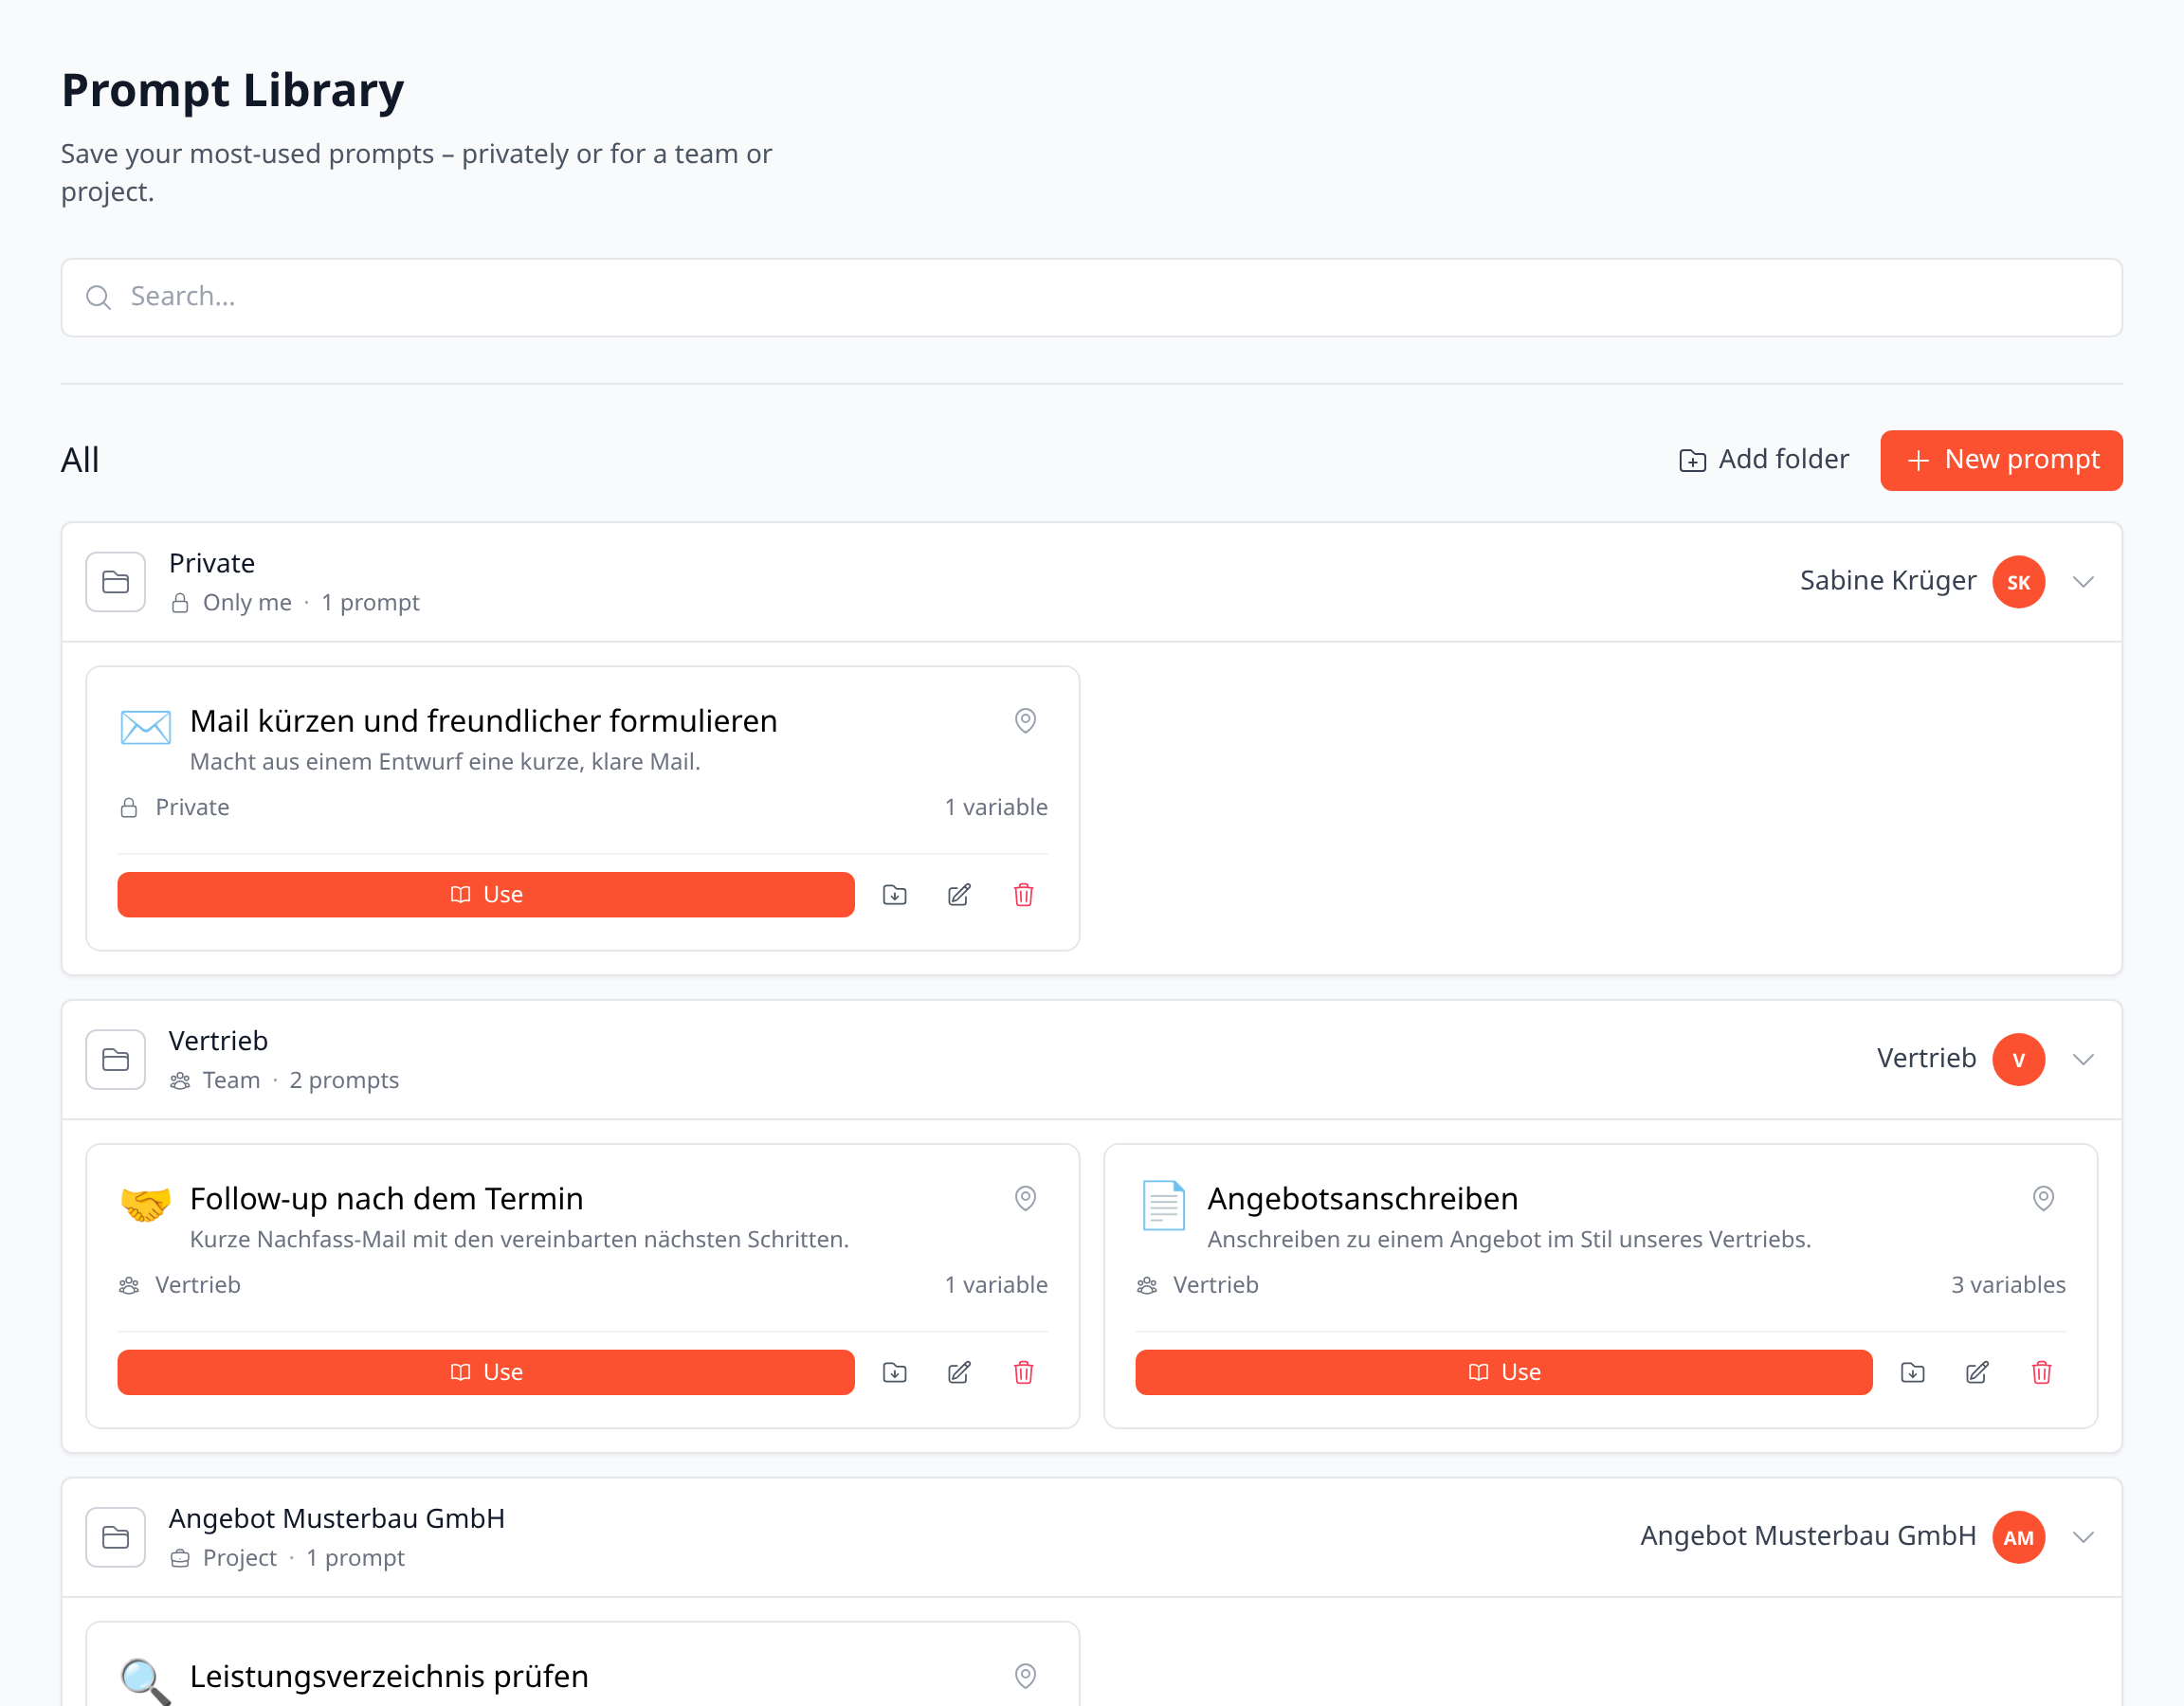Delete the Mail kürzen prompt
Image resolution: width=2184 pixels, height=1706 pixels.
(1023, 895)
